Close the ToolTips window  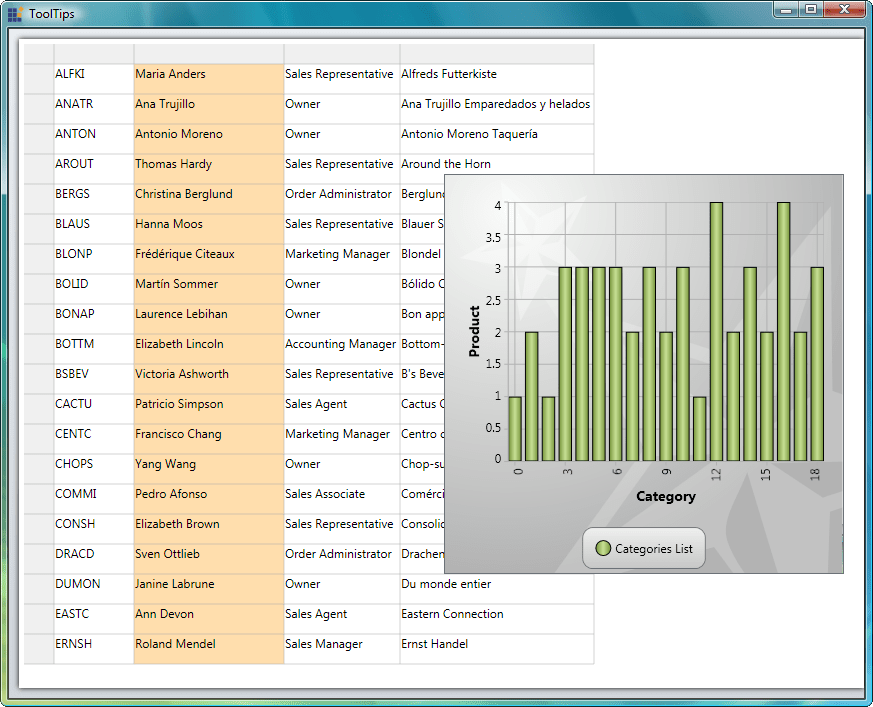pos(845,9)
